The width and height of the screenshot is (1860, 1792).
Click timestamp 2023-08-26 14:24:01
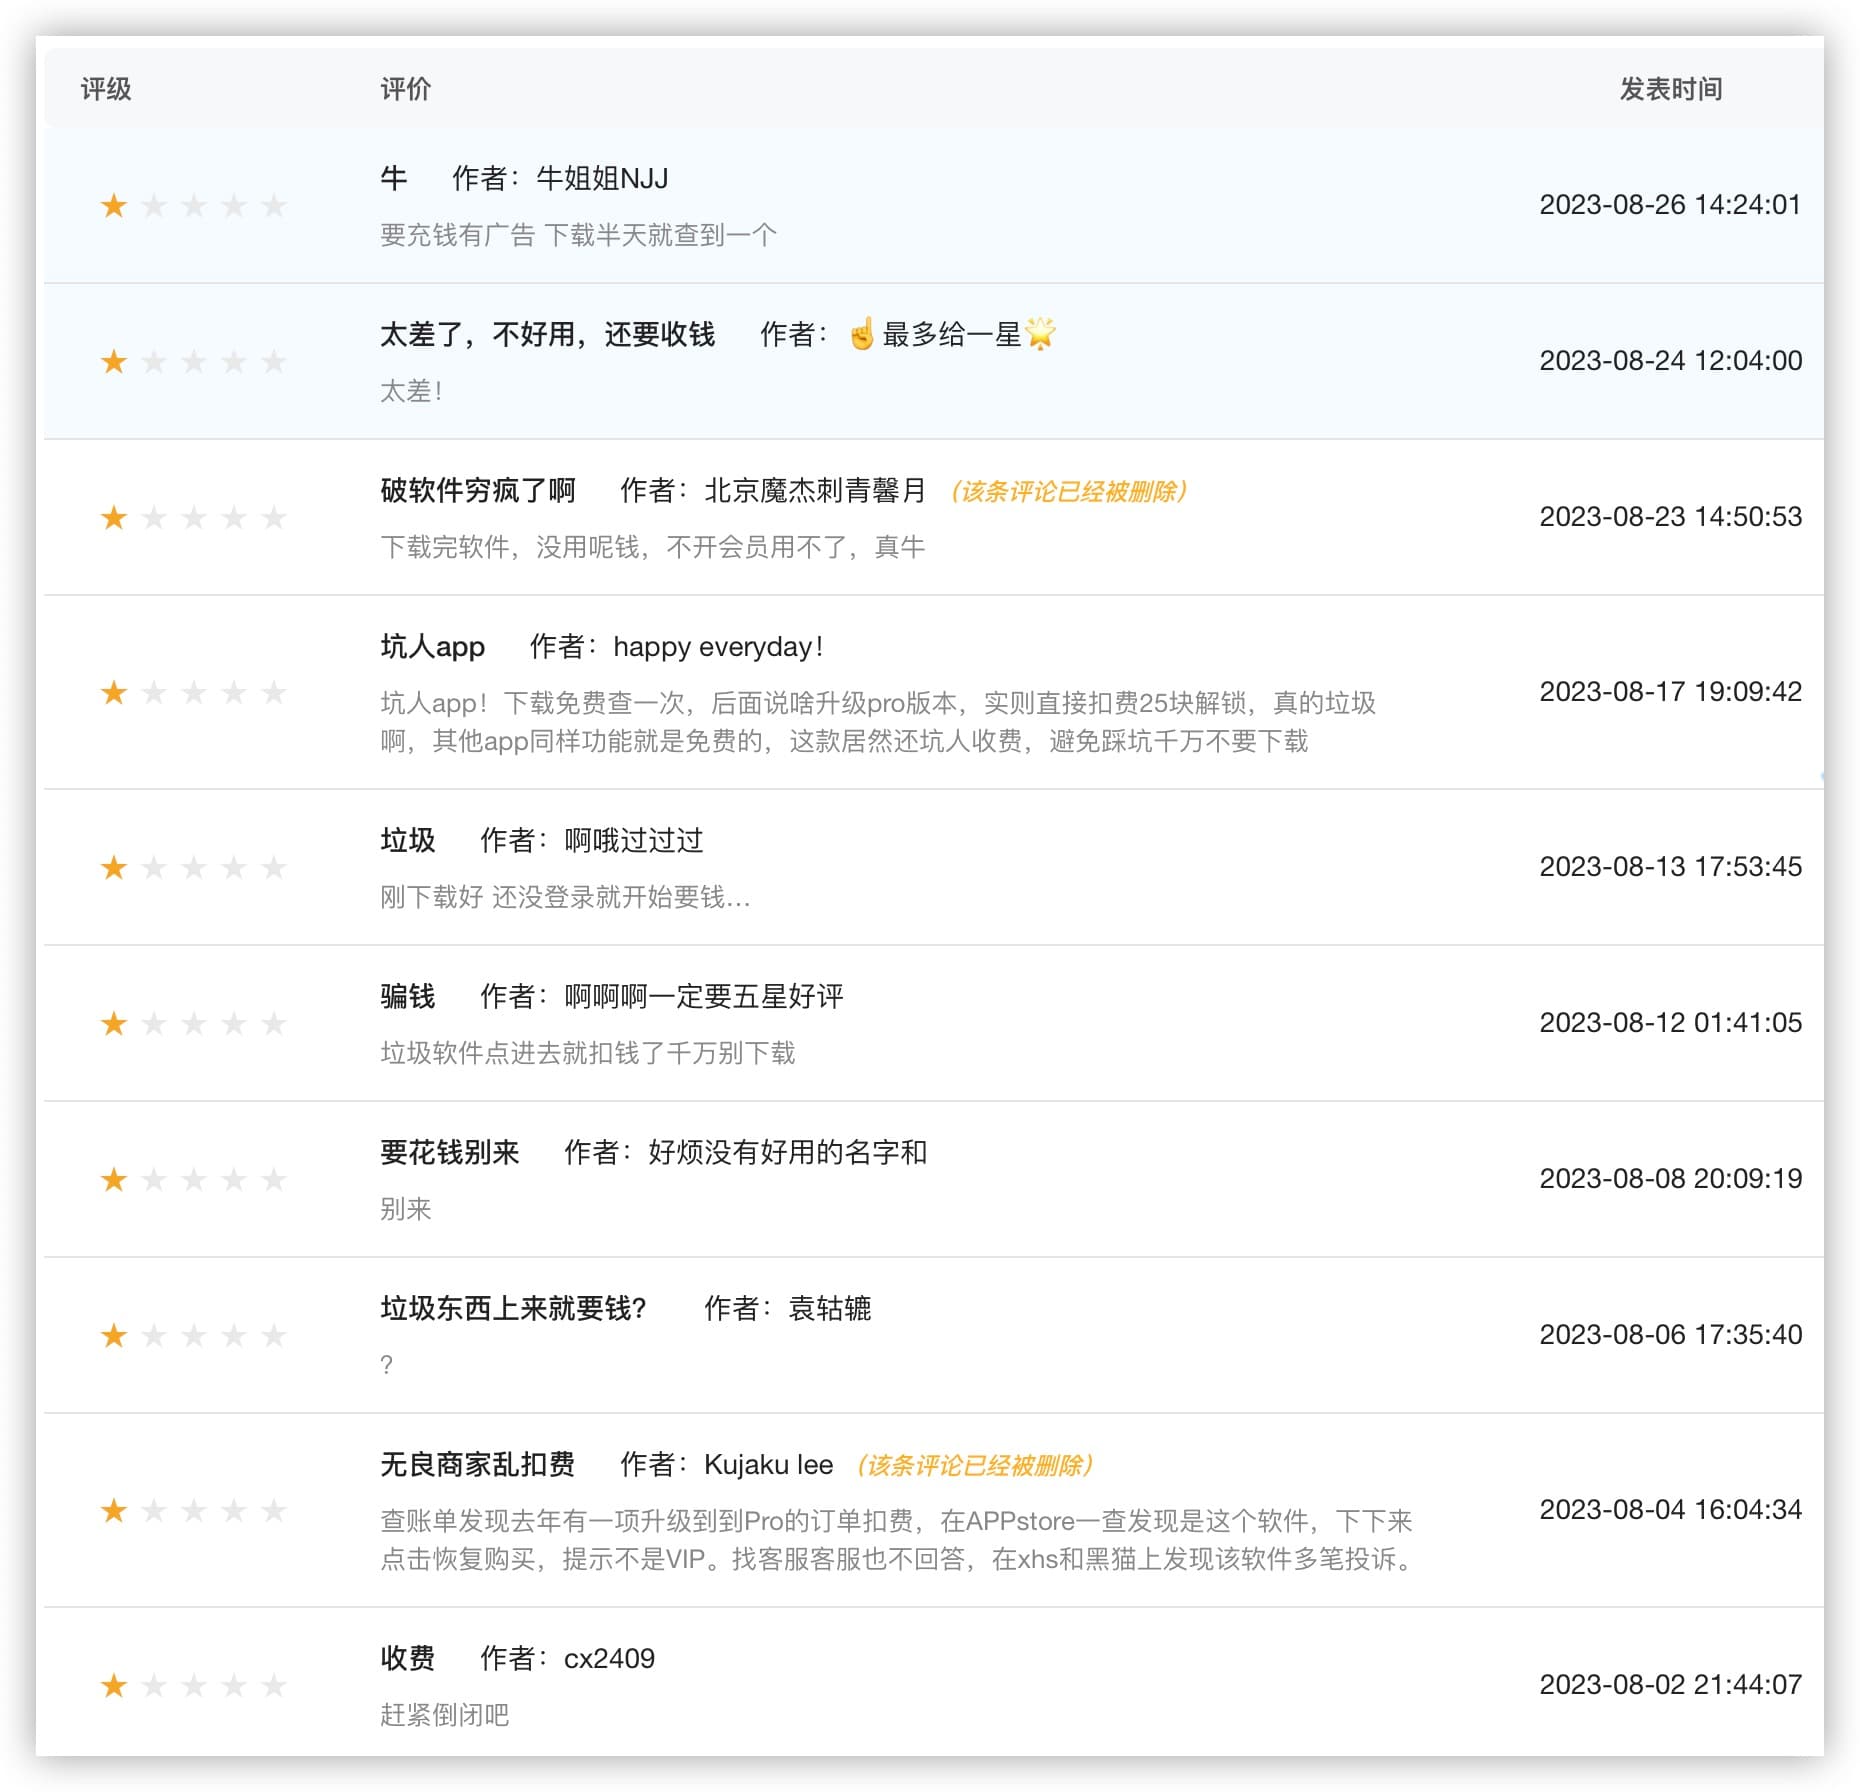pos(1671,205)
